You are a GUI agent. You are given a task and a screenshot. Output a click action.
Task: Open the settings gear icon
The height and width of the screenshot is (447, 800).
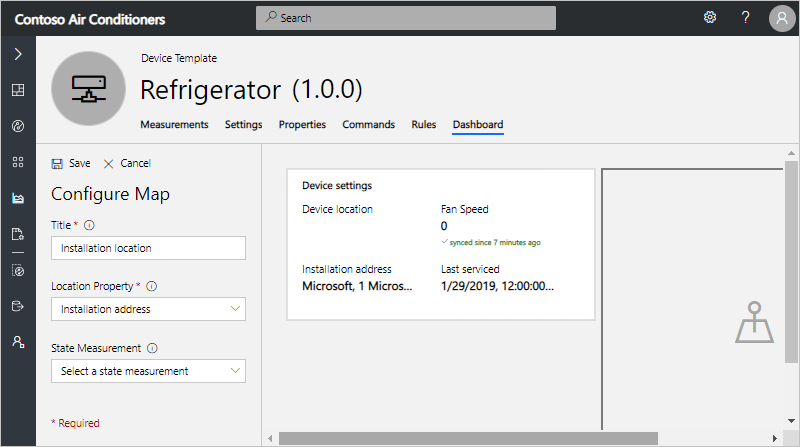(x=710, y=17)
